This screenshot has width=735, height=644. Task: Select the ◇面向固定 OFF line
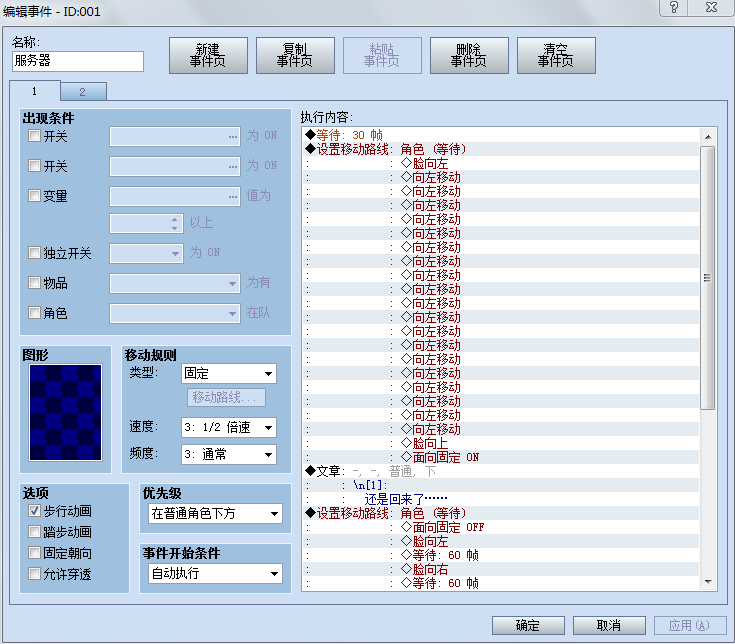pyautogui.click(x=501, y=527)
